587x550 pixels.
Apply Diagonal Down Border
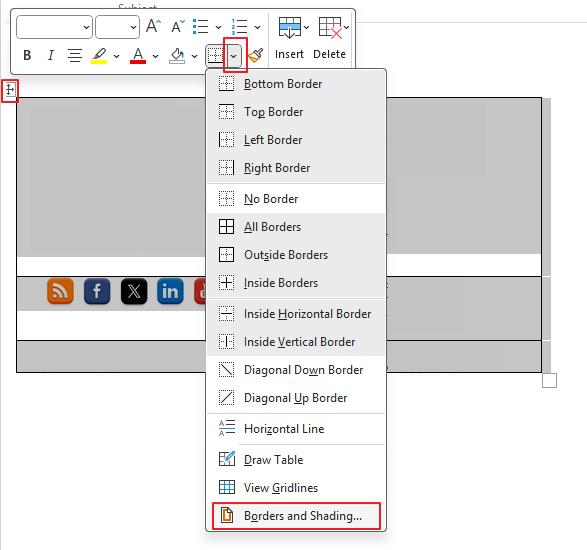tap(296, 370)
